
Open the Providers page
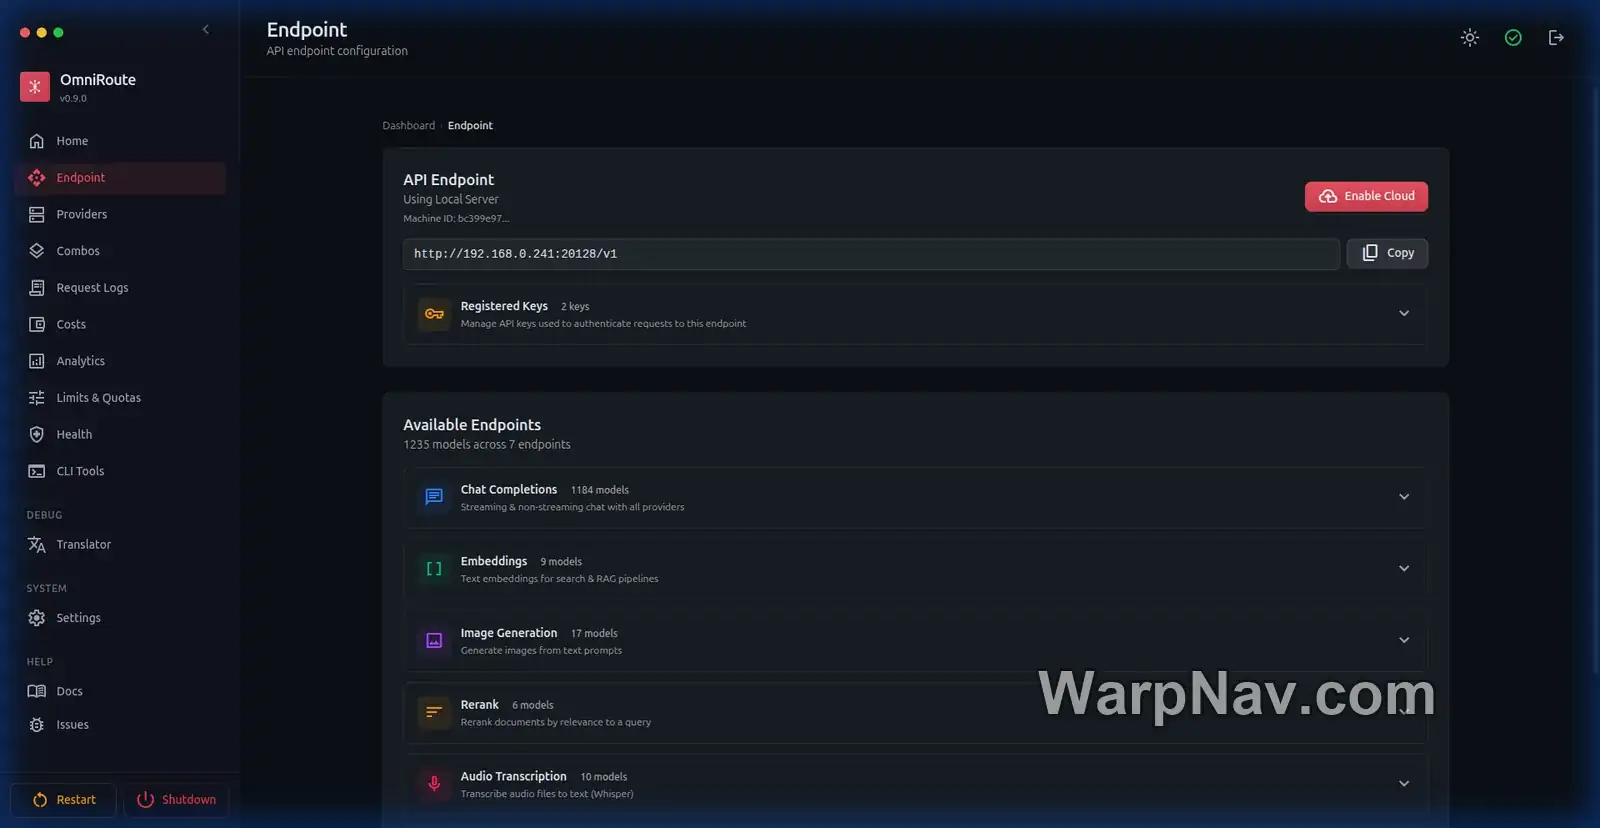point(120,214)
